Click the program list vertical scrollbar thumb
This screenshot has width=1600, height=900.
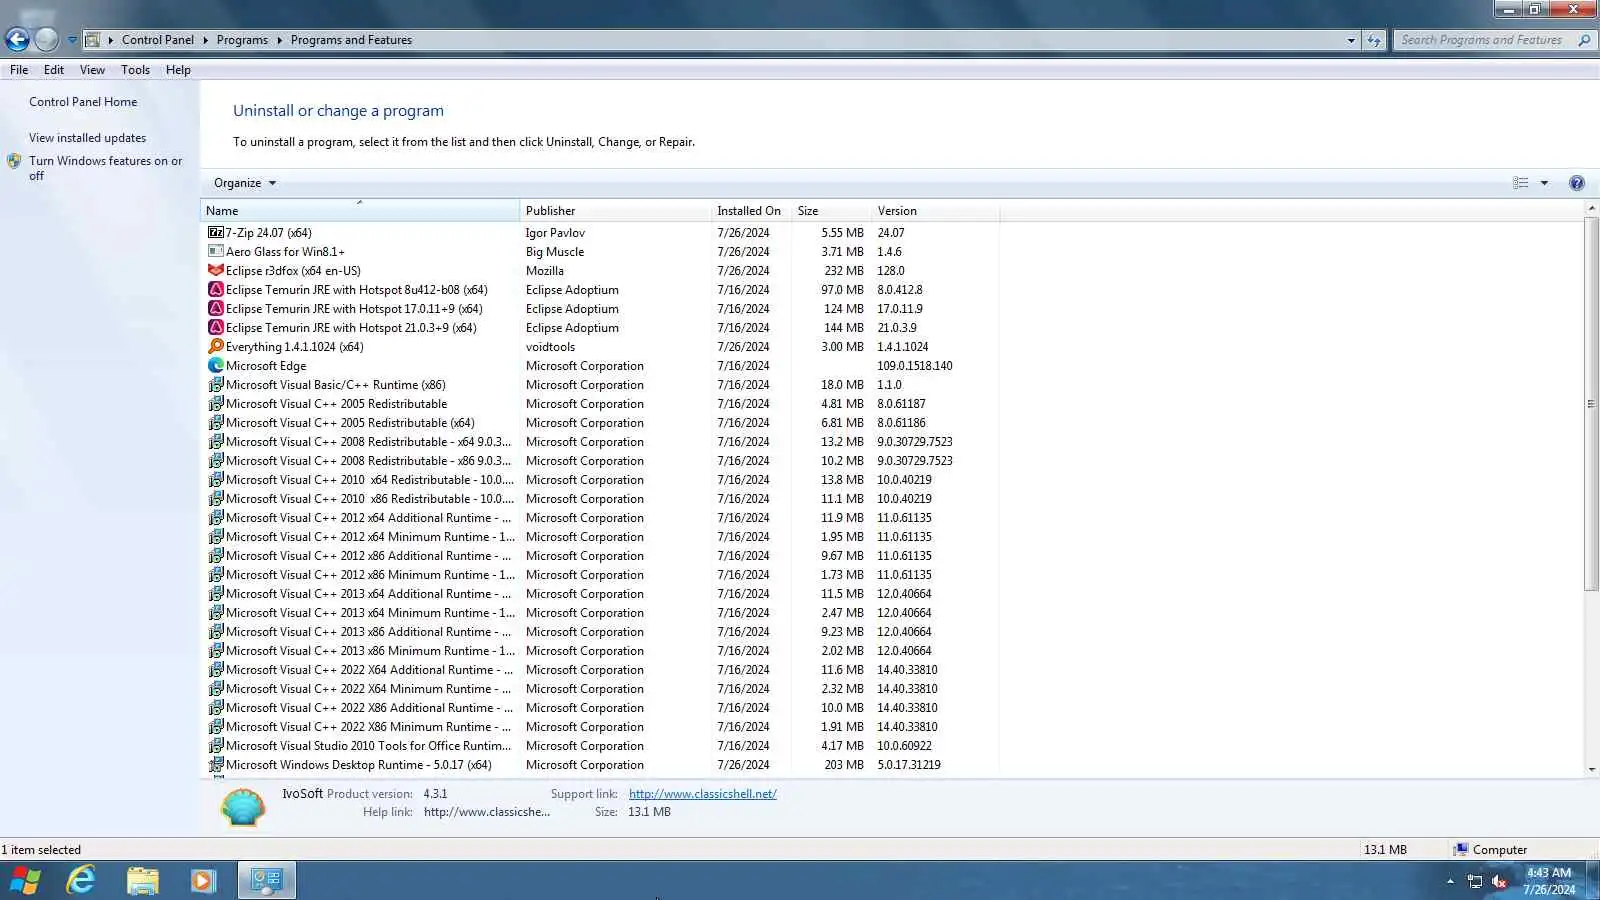click(1592, 404)
